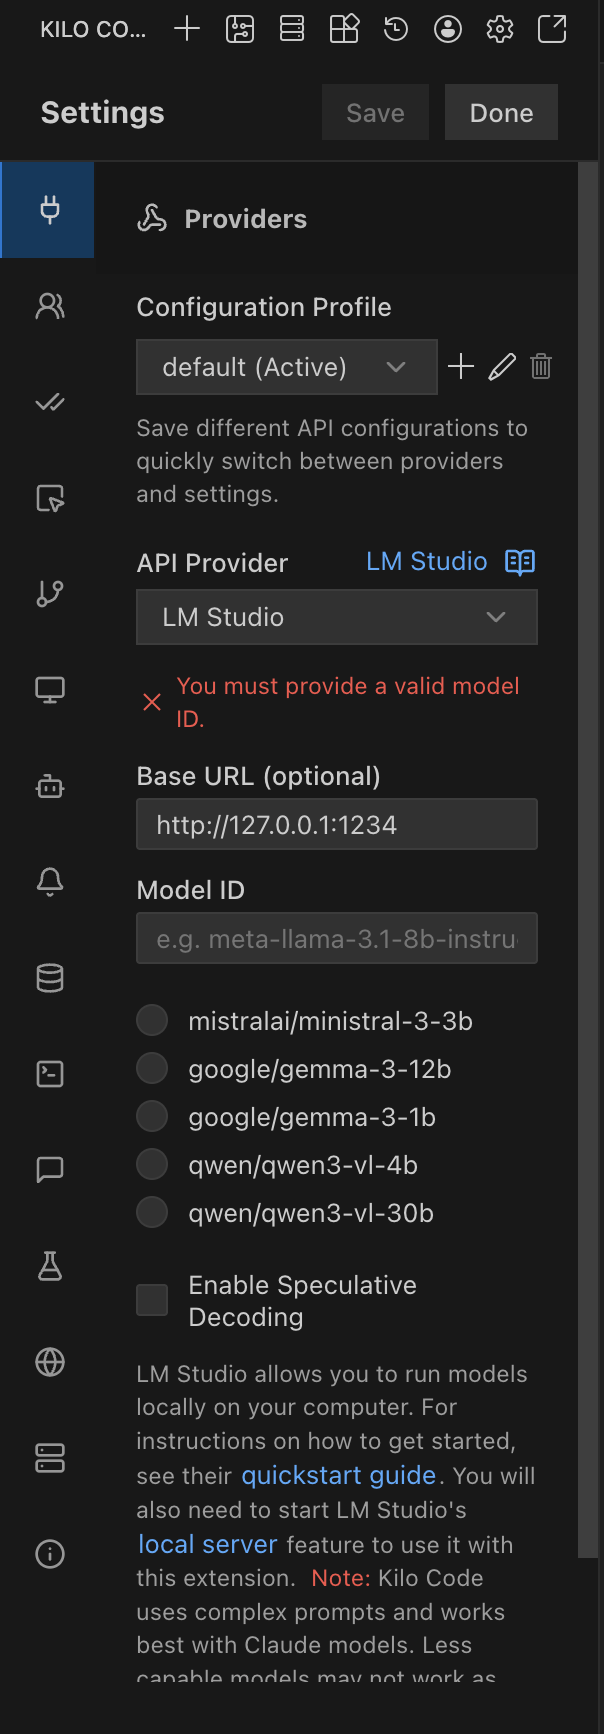Open the notifications bell settings tab

pyautogui.click(x=49, y=881)
